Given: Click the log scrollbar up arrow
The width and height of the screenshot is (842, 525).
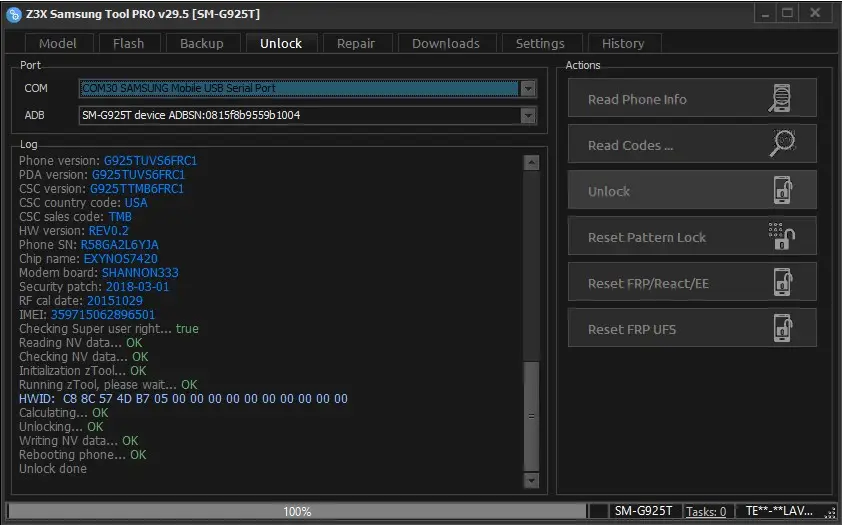Looking at the screenshot, I should click(531, 163).
